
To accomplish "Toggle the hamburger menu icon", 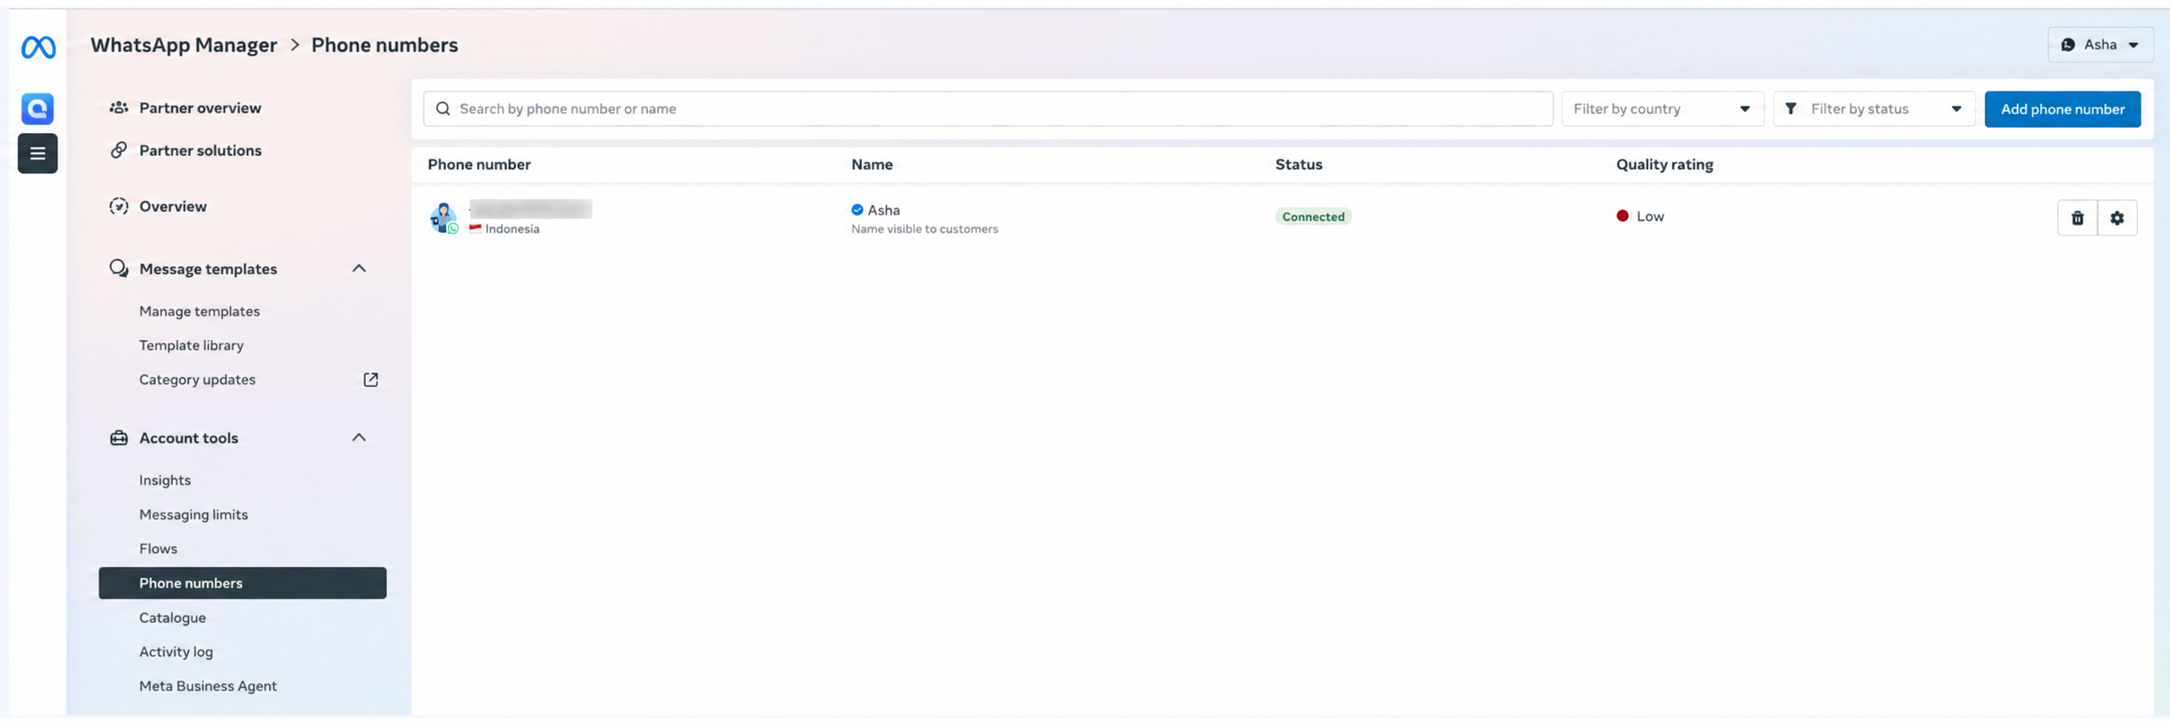I will tap(38, 153).
